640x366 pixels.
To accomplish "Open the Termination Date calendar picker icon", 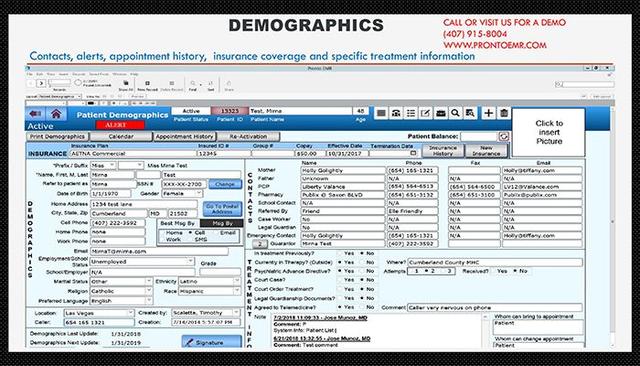I will pyautogui.click(x=413, y=153).
